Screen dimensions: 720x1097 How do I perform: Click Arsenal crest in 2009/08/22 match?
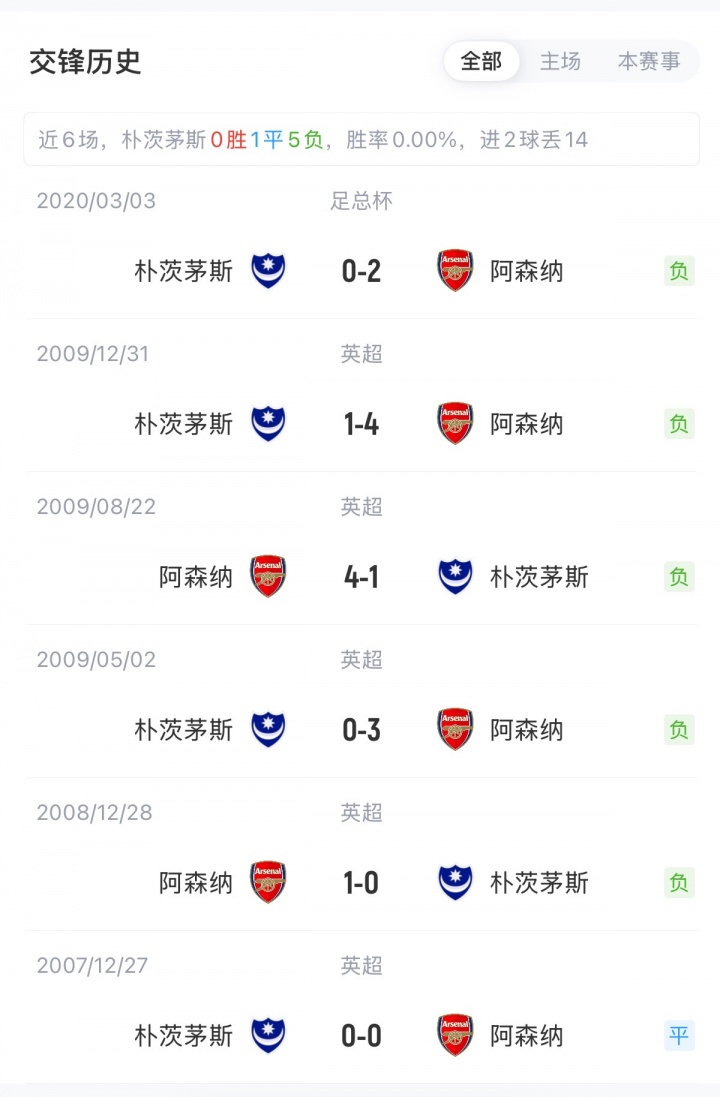[268, 577]
